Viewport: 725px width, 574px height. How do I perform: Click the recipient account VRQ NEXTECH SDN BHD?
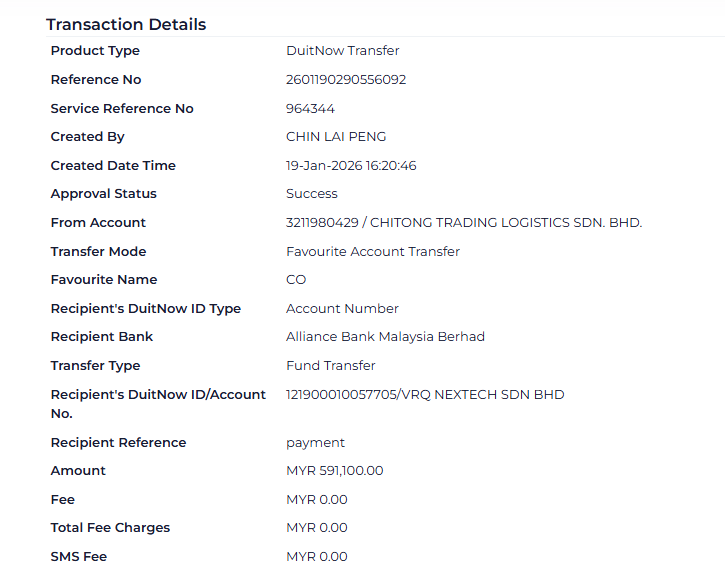tap(425, 395)
